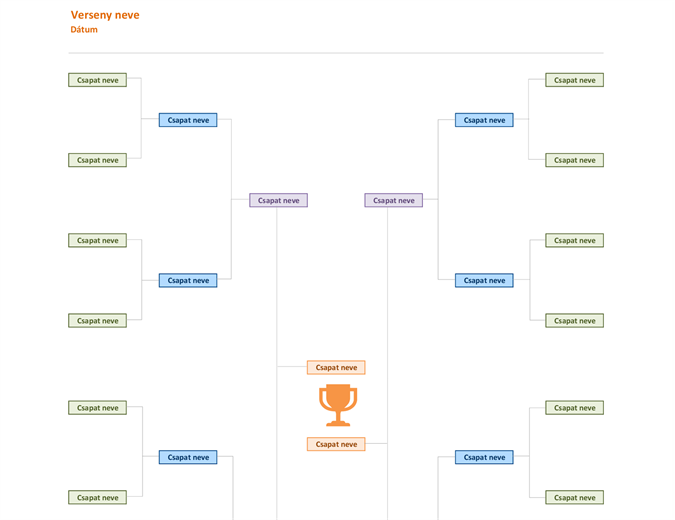Select the left purple semifinal team box

(x=279, y=200)
